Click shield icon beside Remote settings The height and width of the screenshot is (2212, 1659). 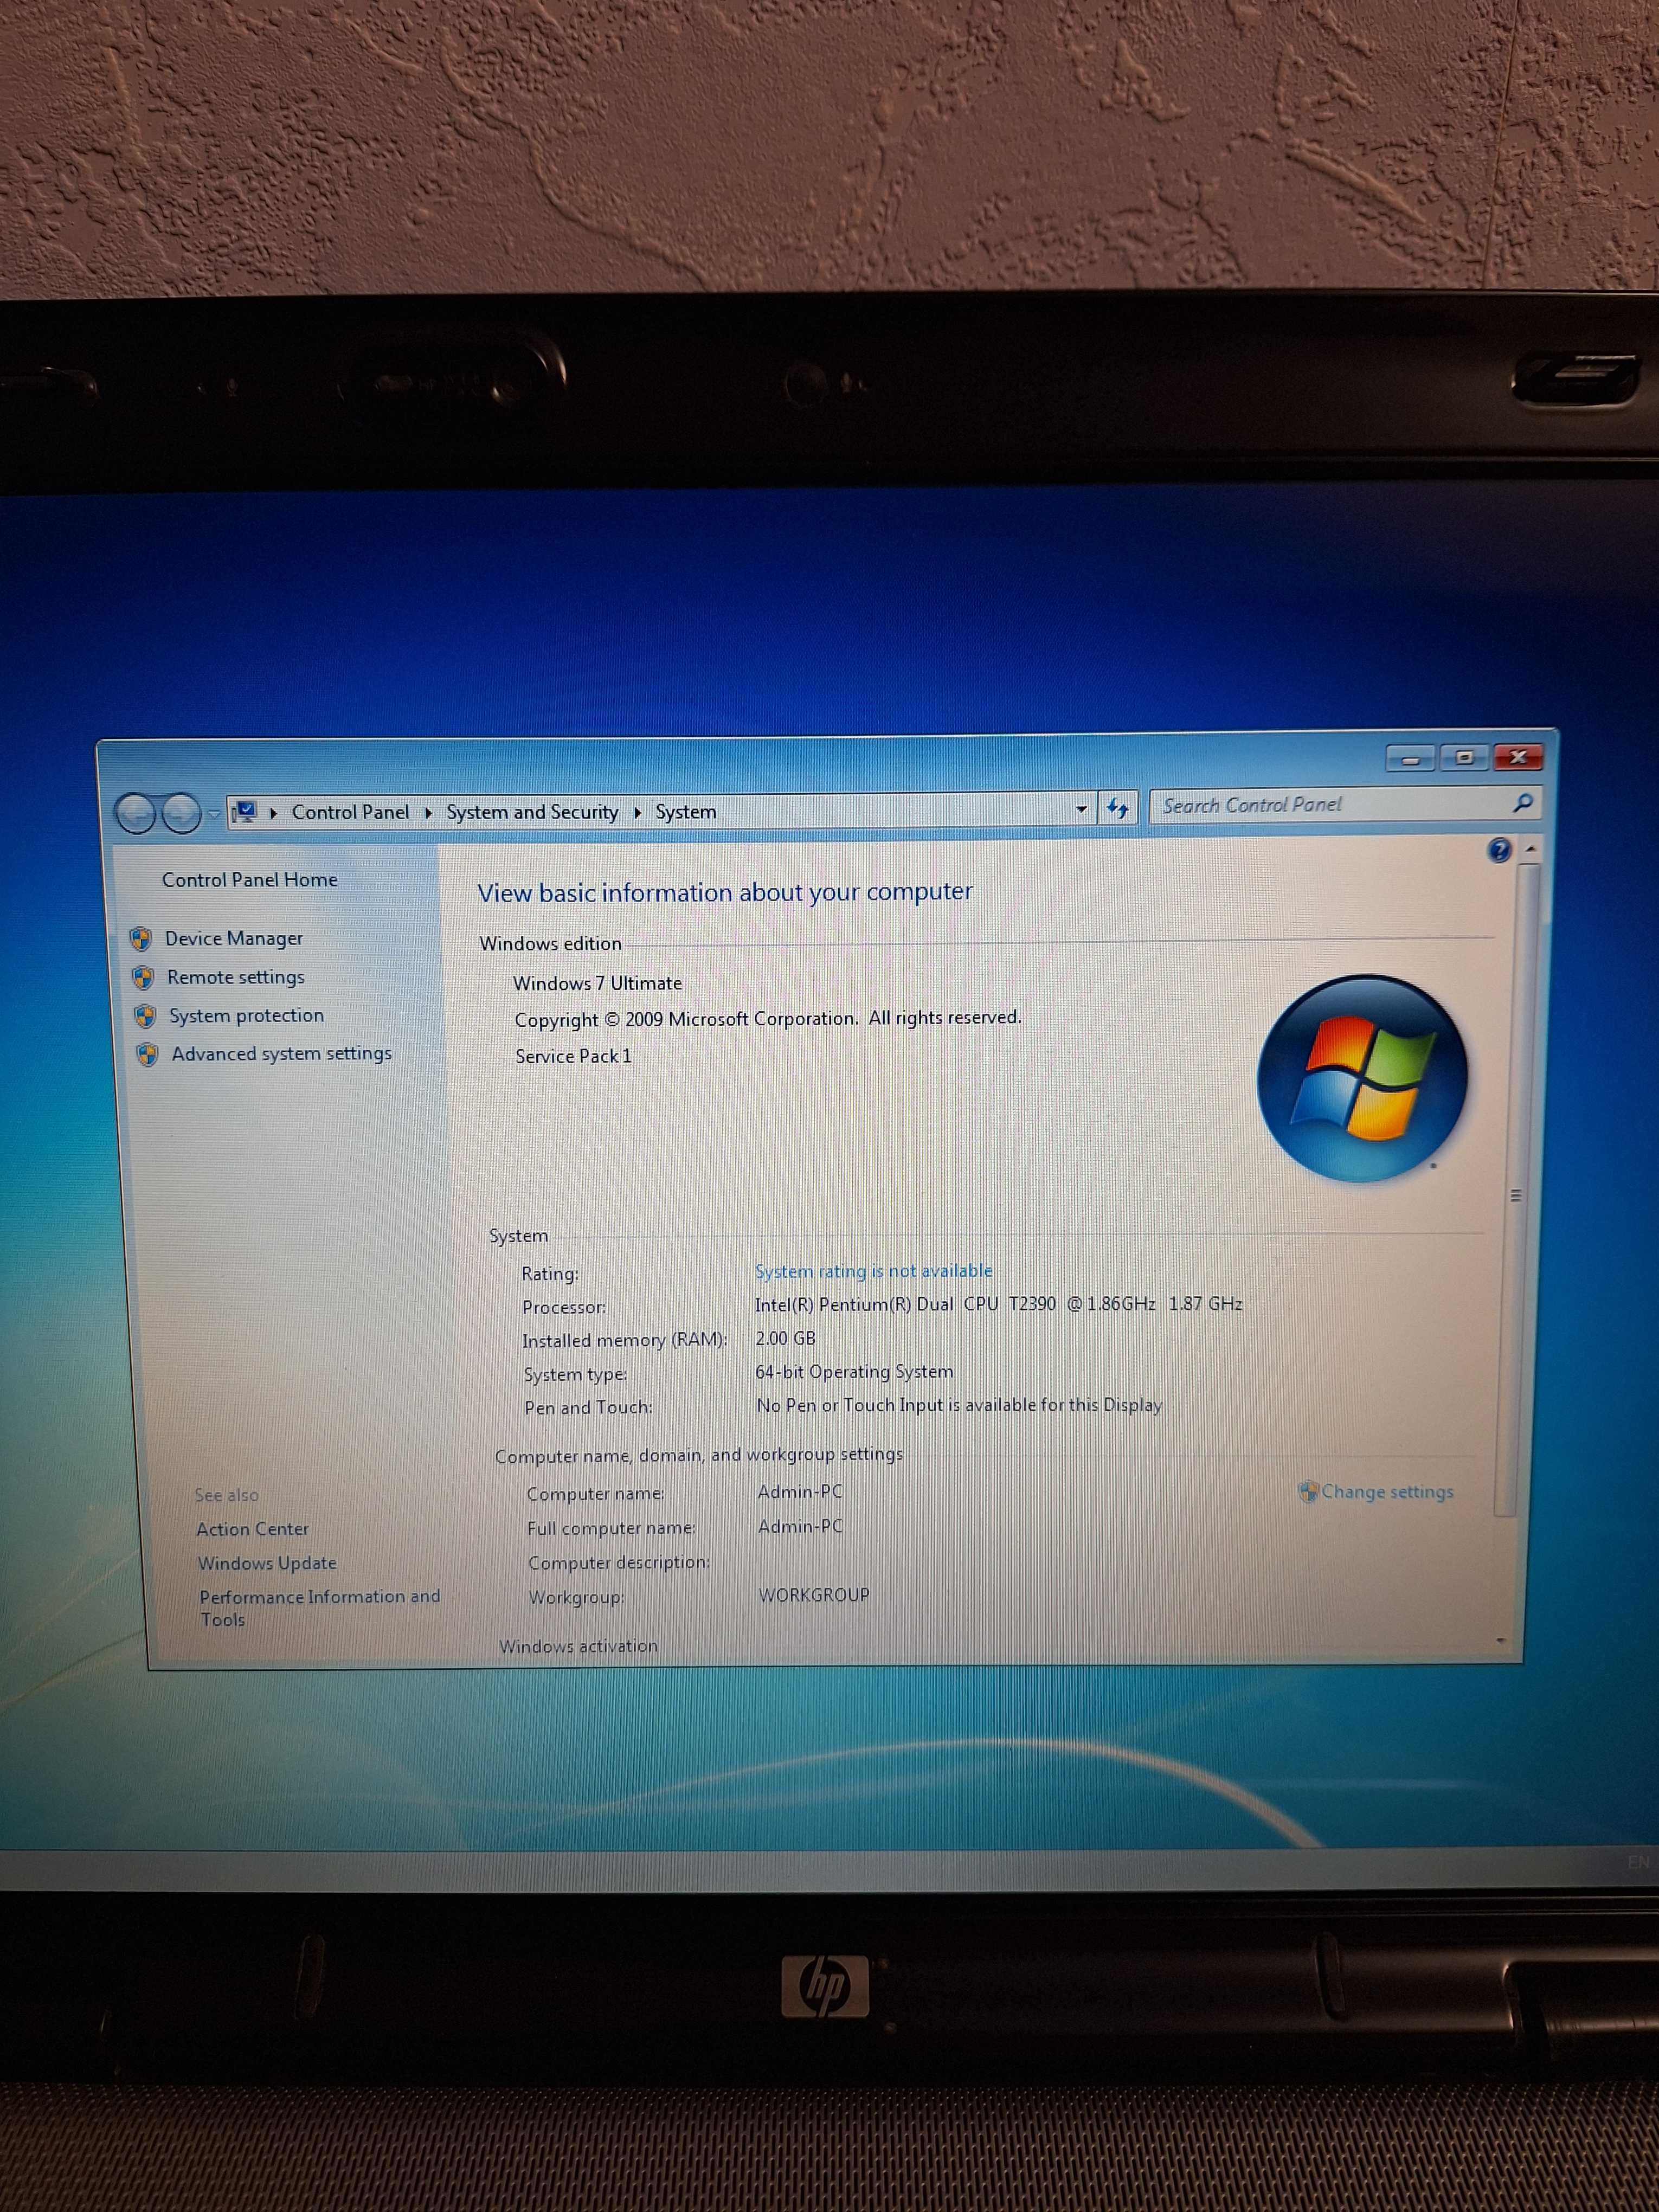143,977
